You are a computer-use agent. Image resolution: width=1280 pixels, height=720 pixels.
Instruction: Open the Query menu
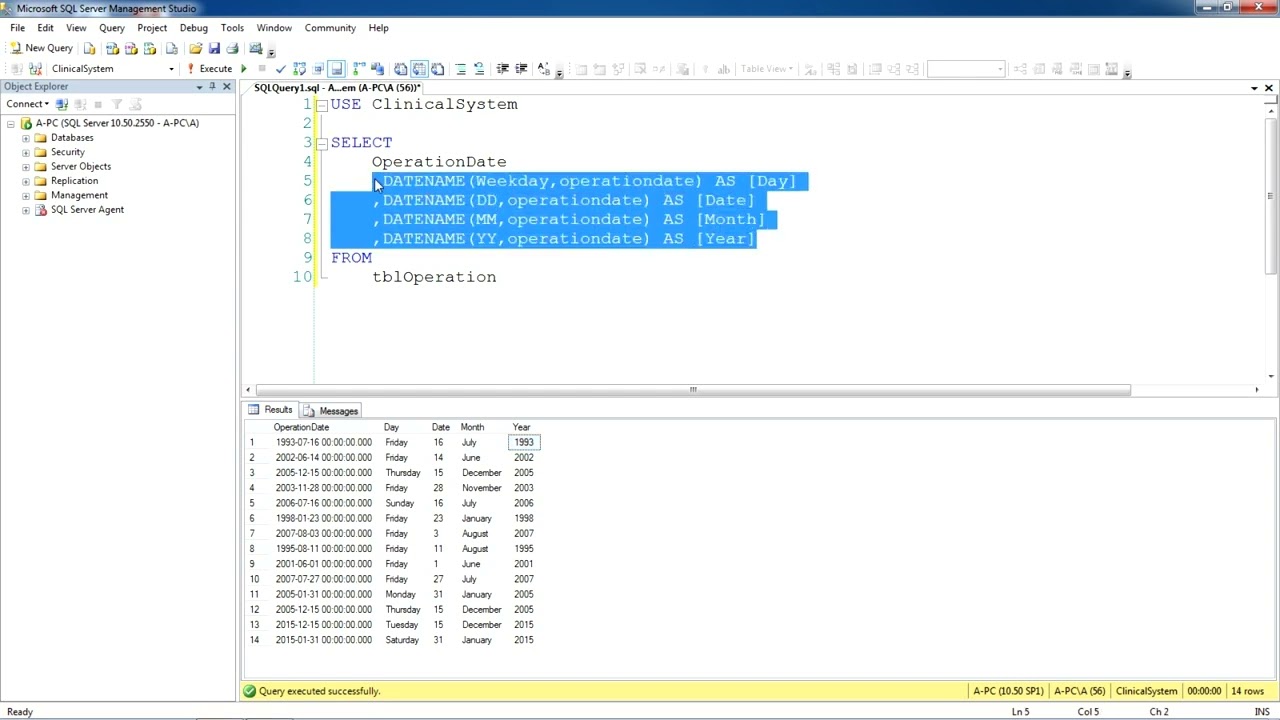tap(112, 28)
